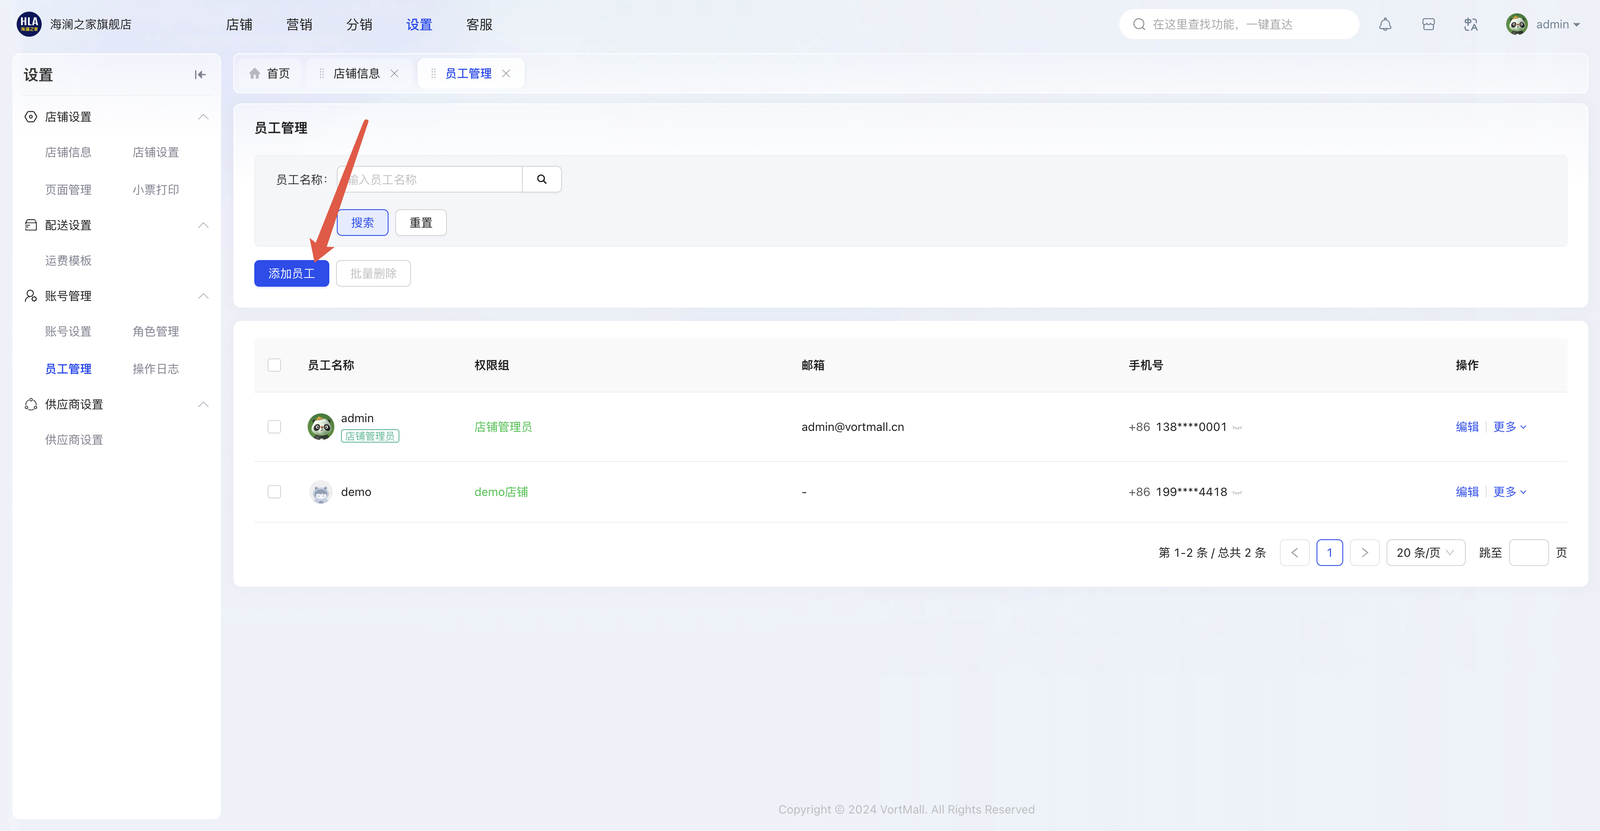Open the 20 条/页 page size dropdown
Screen dimensions: 1600x831
click(x=1425, y=553)
